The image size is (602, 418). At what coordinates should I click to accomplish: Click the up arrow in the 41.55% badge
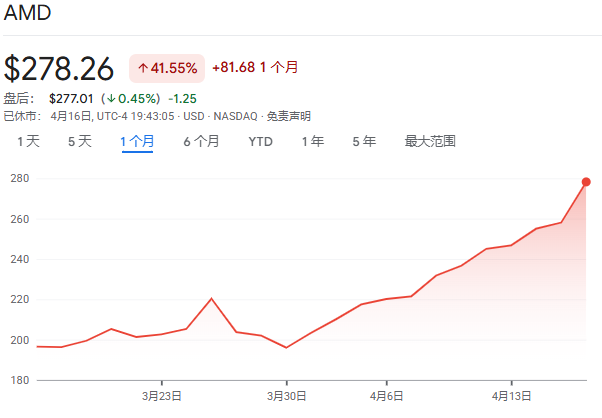[x=143, y=68]
